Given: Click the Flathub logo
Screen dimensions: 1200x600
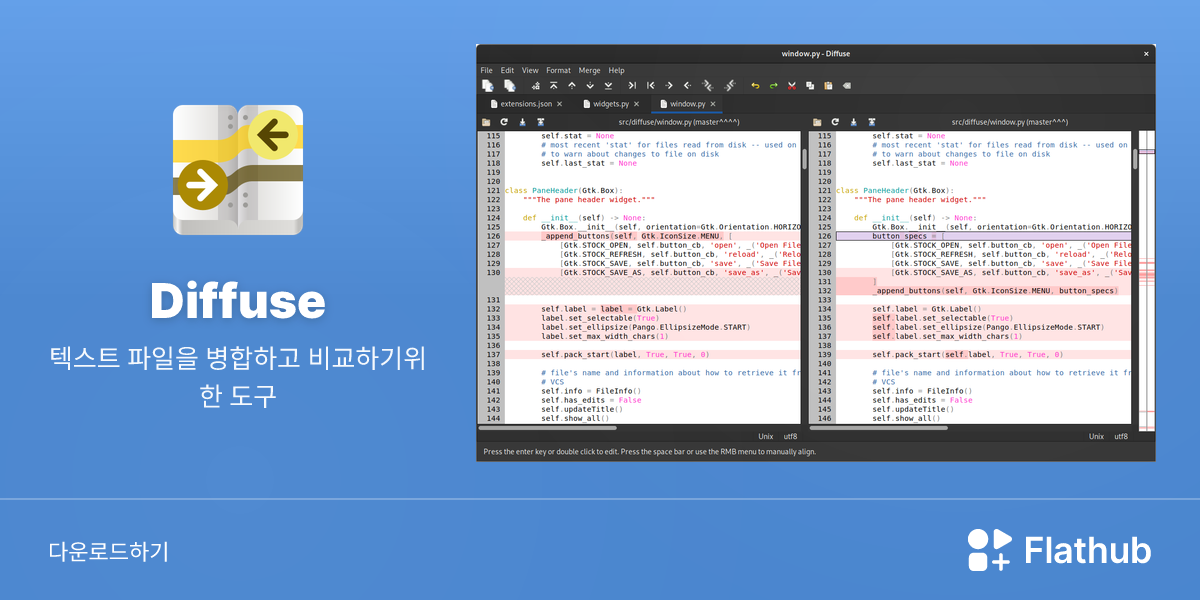Looking at the screenshot, I should (x=1059, y=550).
